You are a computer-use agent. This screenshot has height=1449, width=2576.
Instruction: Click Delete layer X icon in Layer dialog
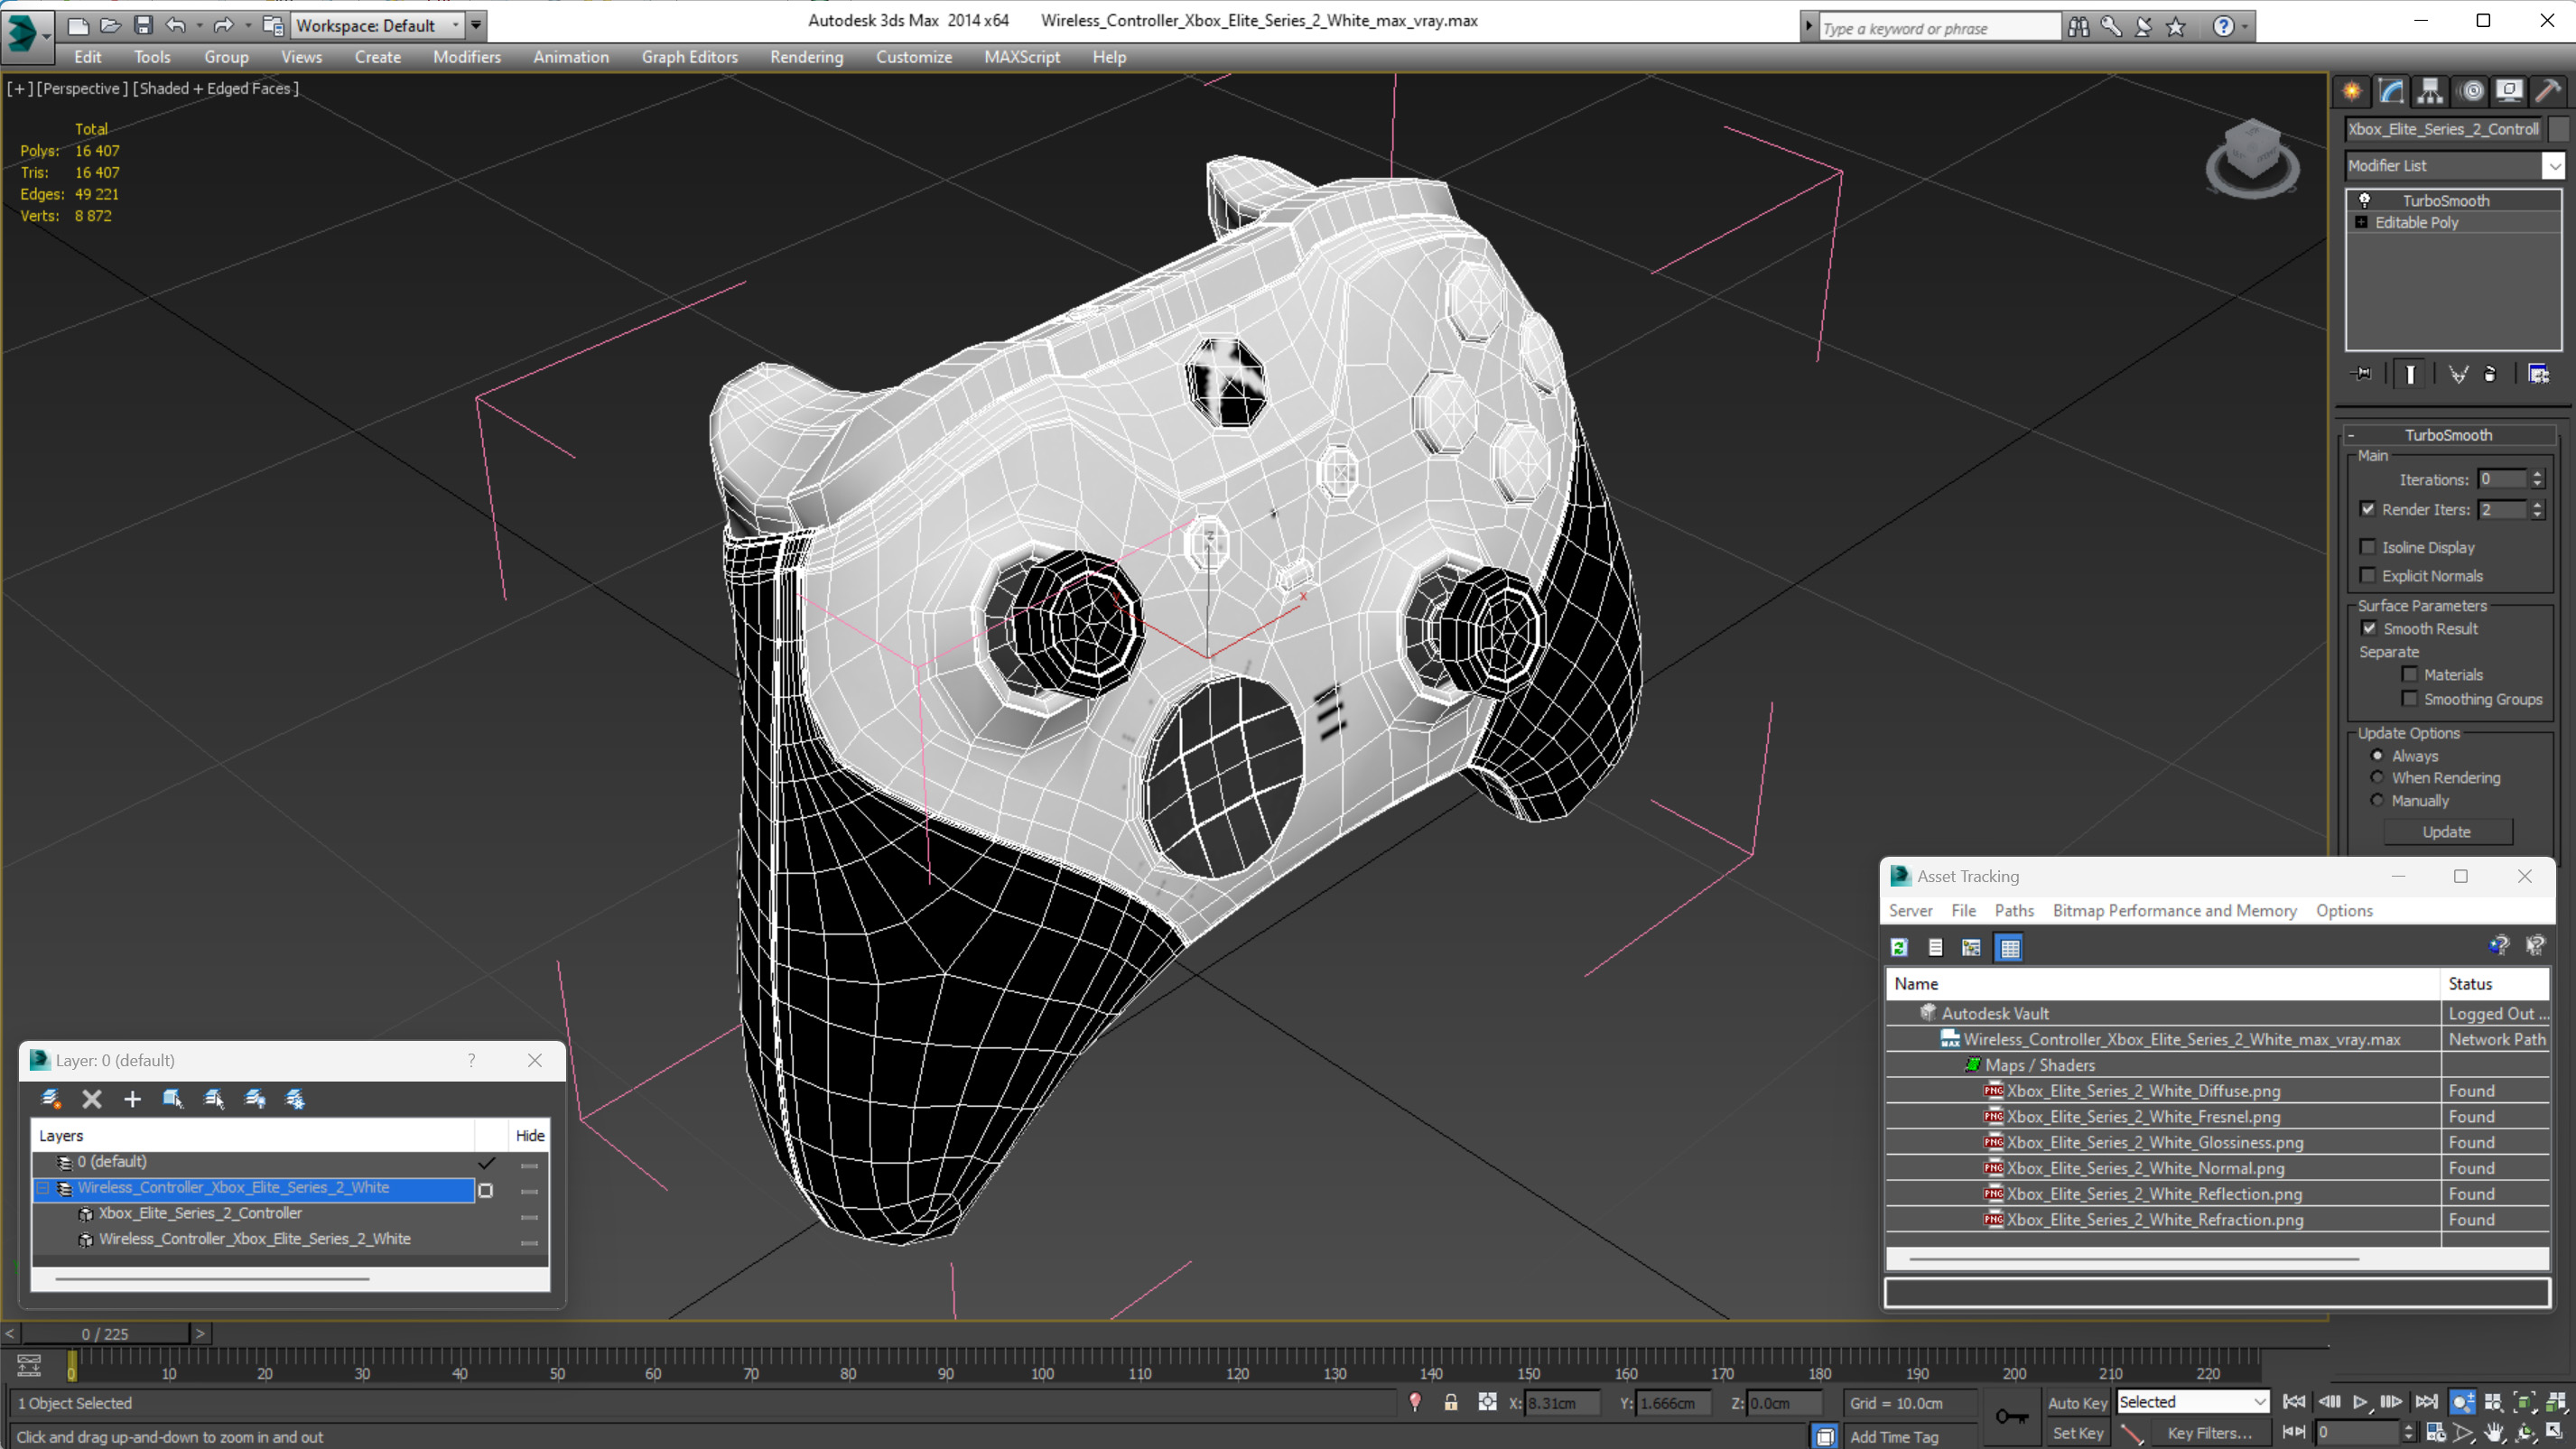click(91, 1099)
